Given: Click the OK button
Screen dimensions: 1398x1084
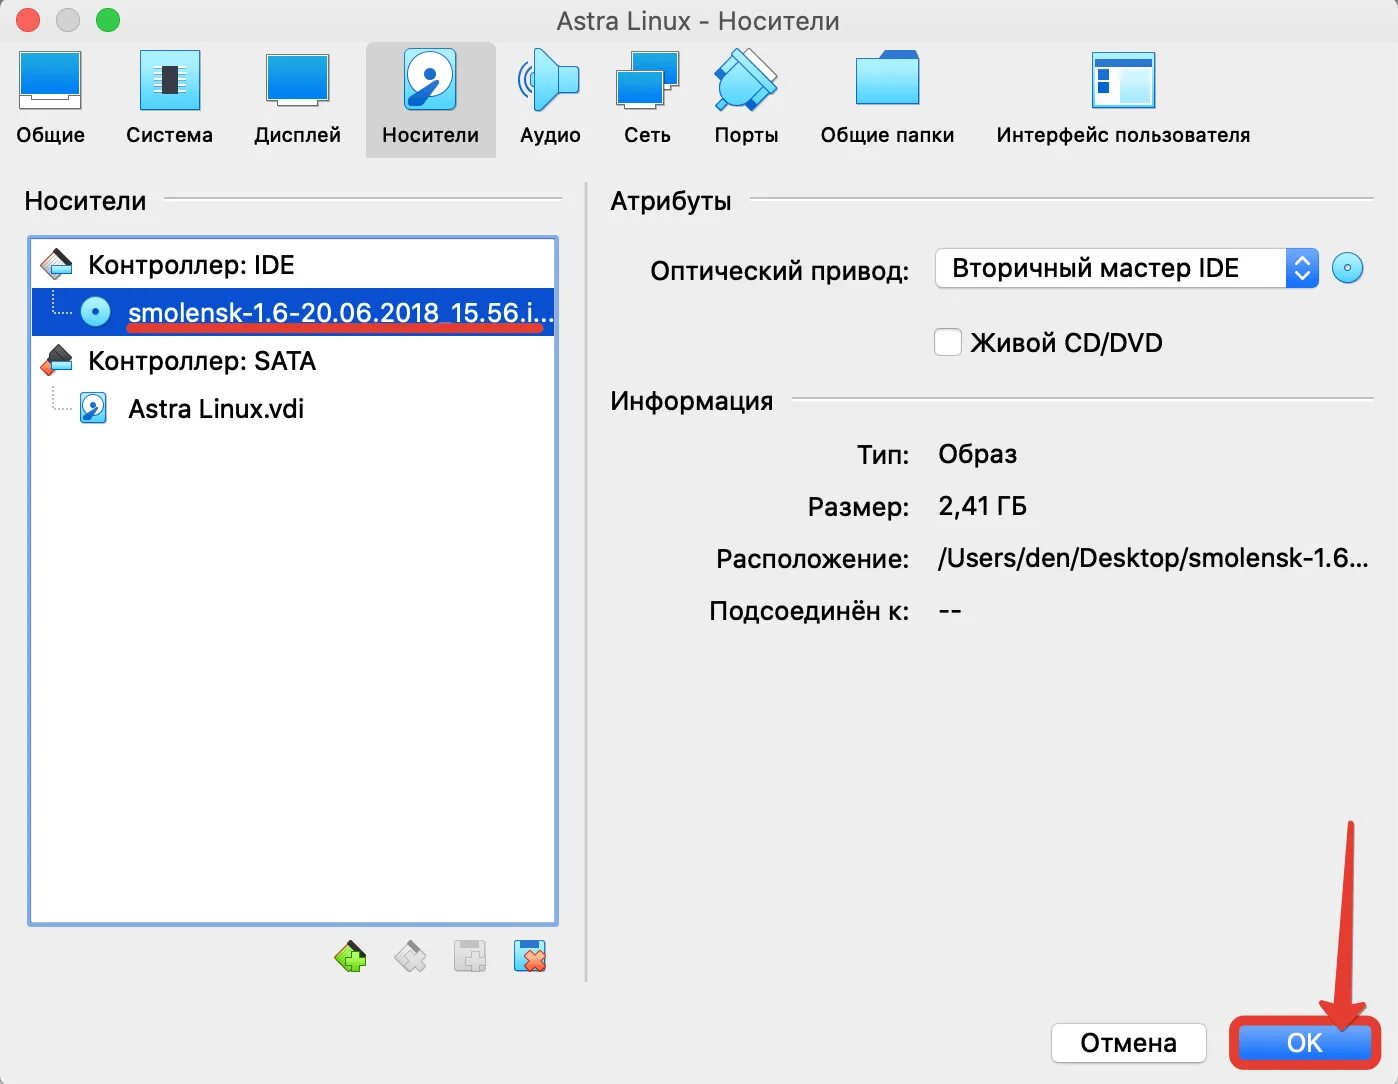Looking at the screenshot, I should [1304, 1043].
